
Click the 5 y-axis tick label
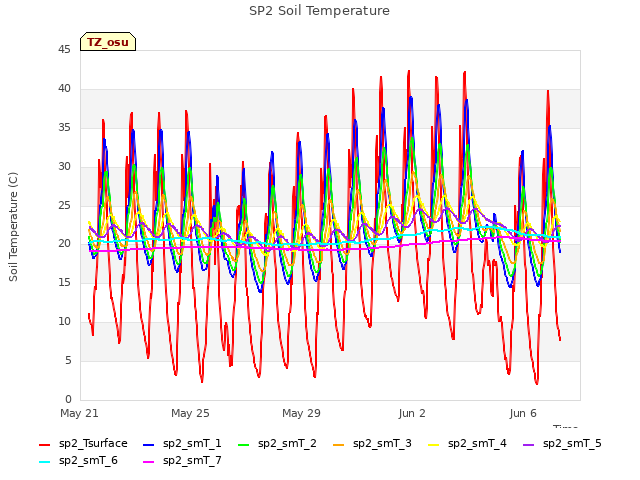coord(68,360)
